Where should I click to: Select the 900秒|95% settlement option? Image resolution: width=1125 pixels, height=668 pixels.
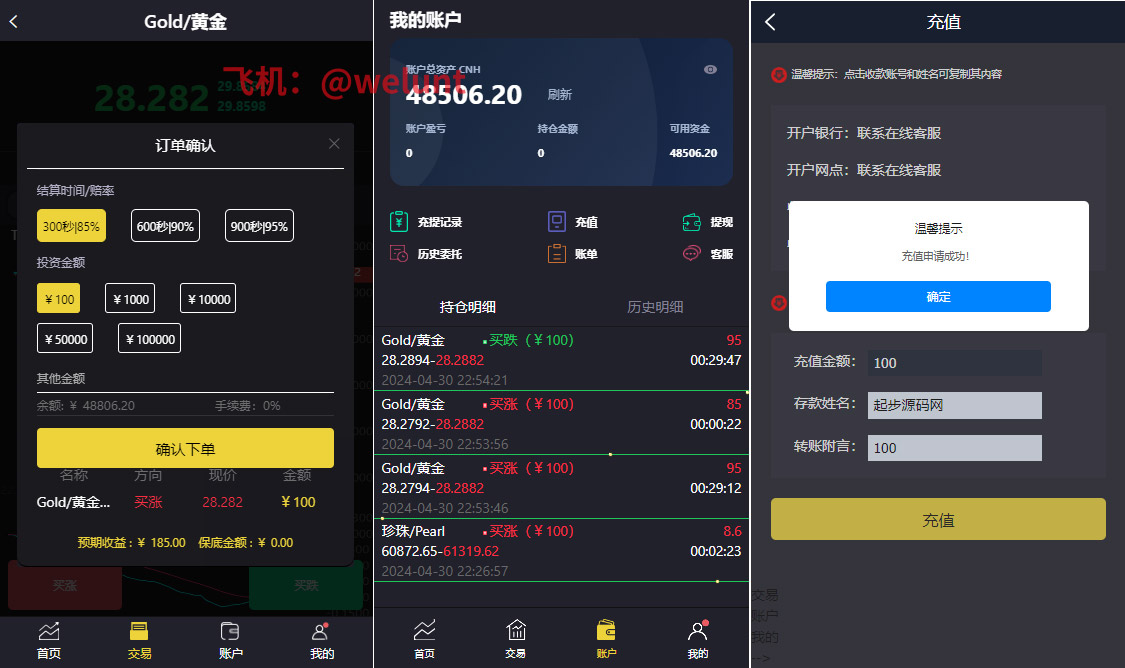click(x=259, y=226)
